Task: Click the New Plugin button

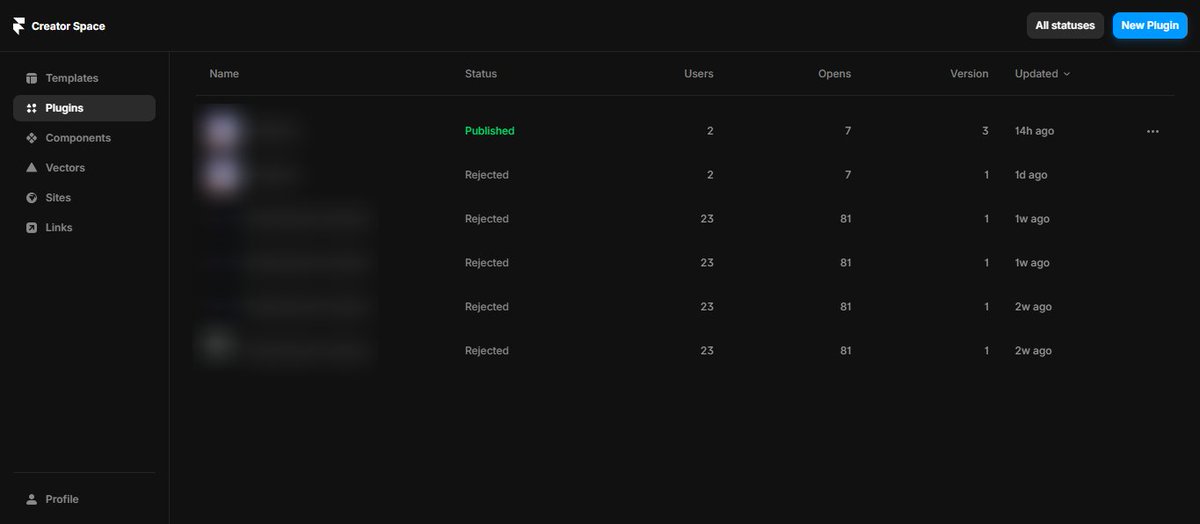Action: pos(1150,26)
